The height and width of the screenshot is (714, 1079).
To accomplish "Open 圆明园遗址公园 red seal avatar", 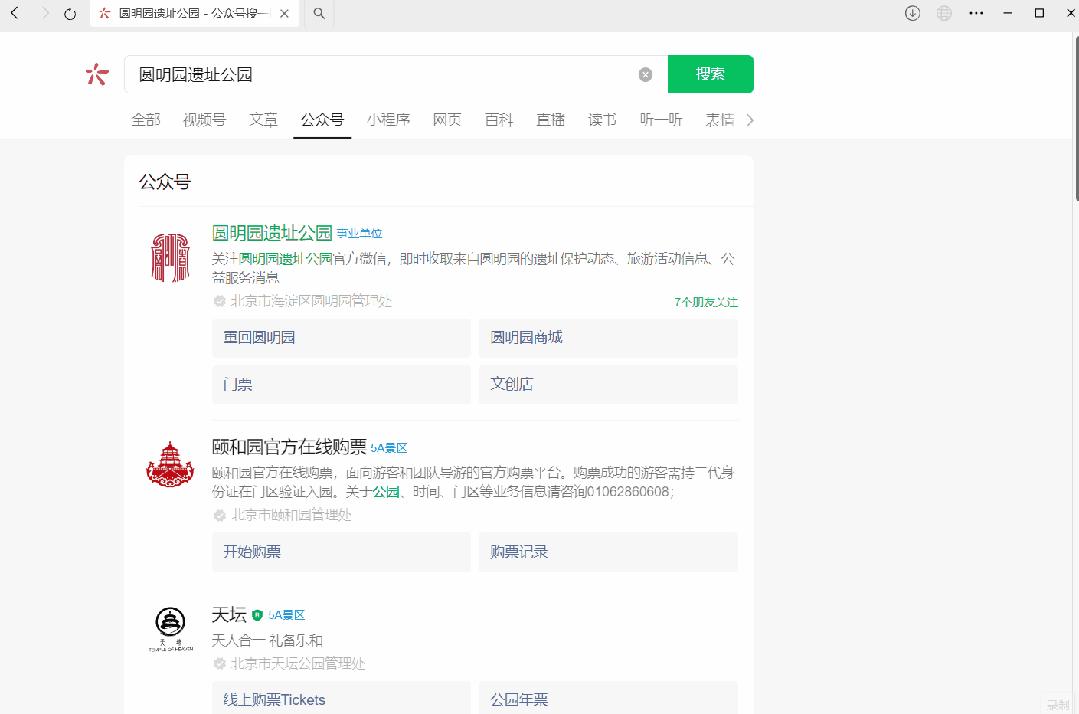I will click(x=170, y=258).
